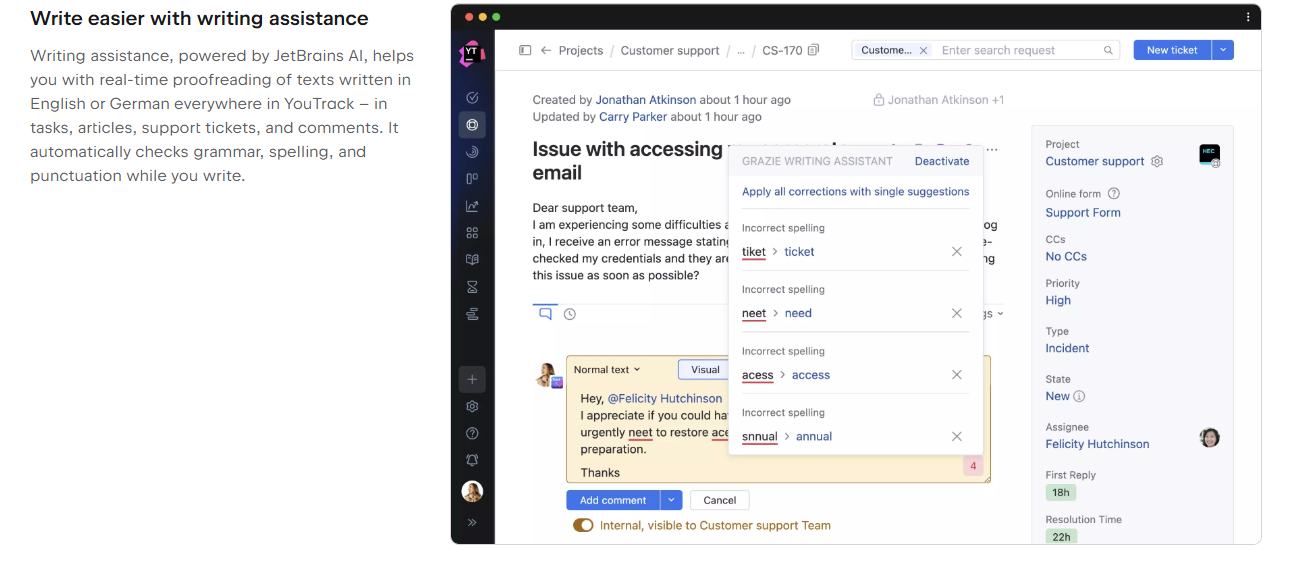Open the Timesheets hourglass icon
The image size is (1309, 568).
click(x=472, y=287)
